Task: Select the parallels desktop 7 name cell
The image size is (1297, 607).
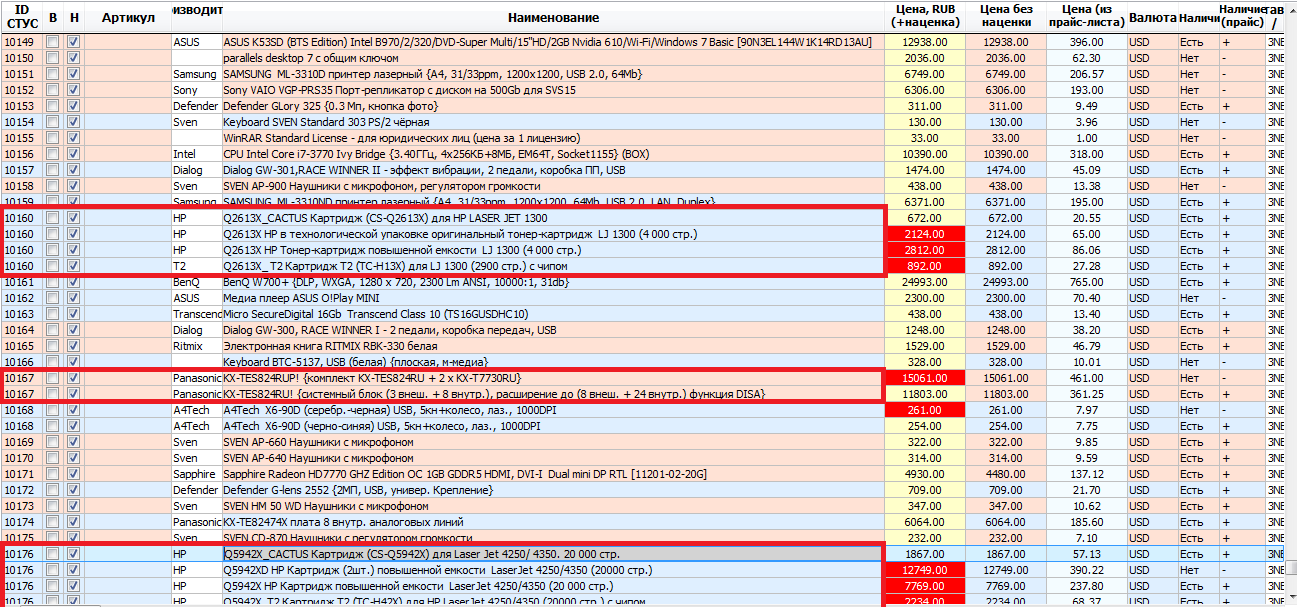Action: pyautogui.click(x=553, y=58)
